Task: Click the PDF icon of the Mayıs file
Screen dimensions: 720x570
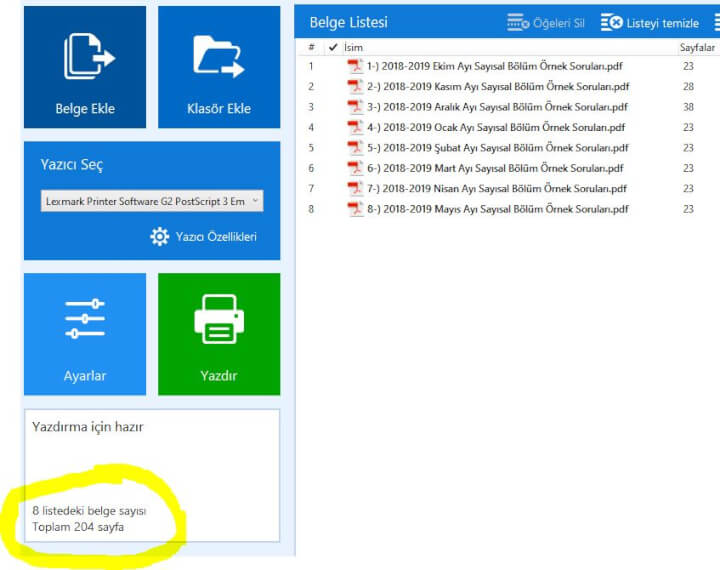Action: 355,209
